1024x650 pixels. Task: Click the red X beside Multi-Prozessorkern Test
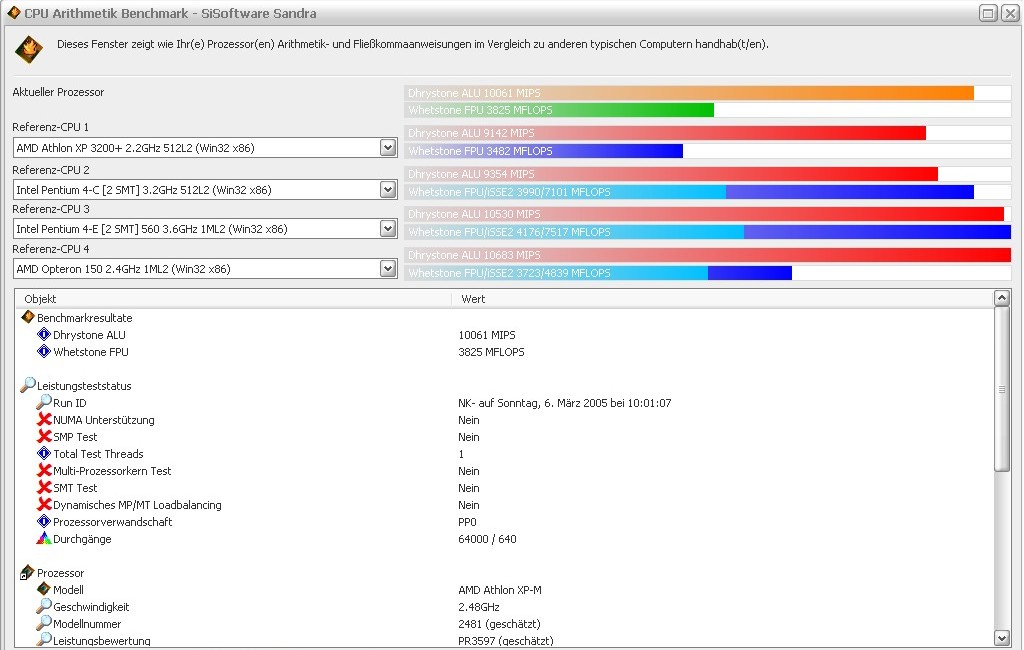pyautogui.click(x=44, y=470)
